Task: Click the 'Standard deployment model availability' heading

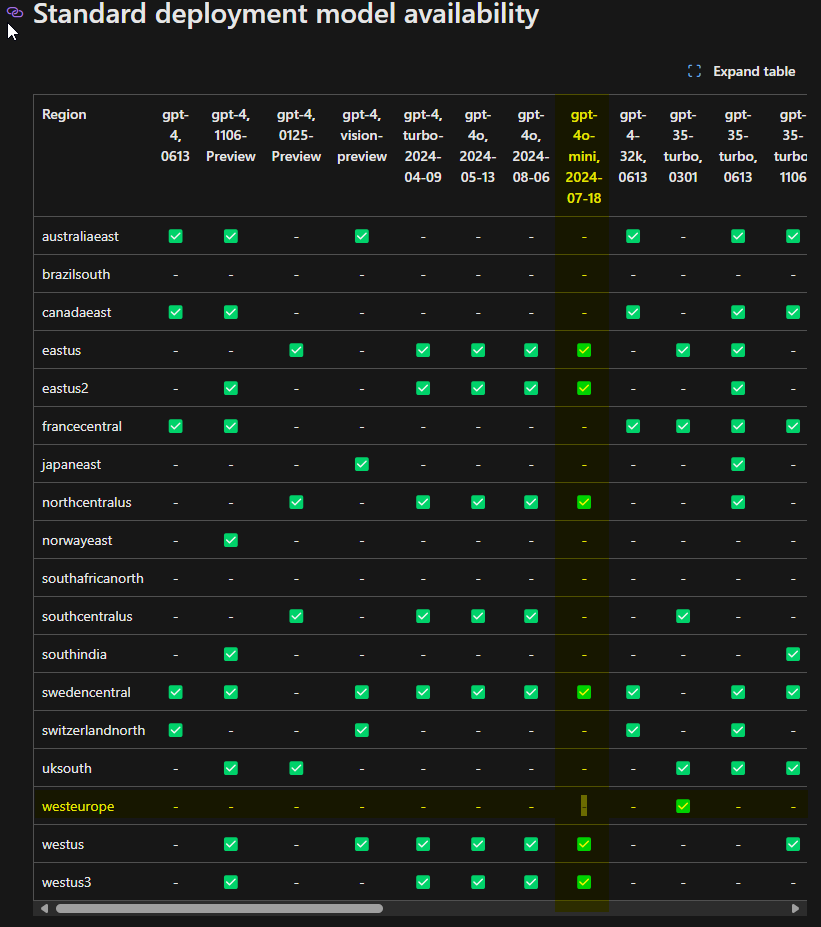Action: [x=286, y=14]
